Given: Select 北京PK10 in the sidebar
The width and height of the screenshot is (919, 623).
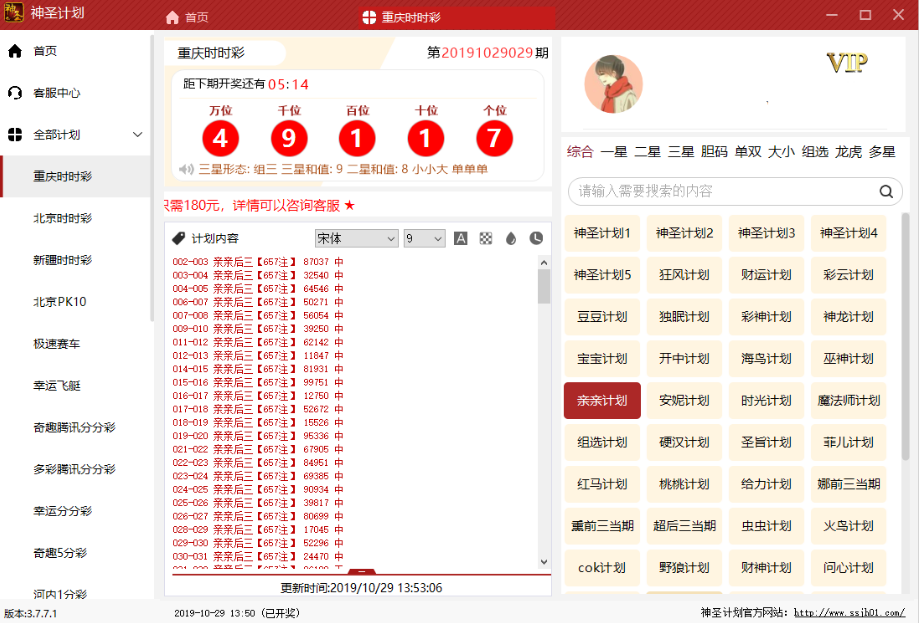Looking at the screenshot, I should coord(60,302).
